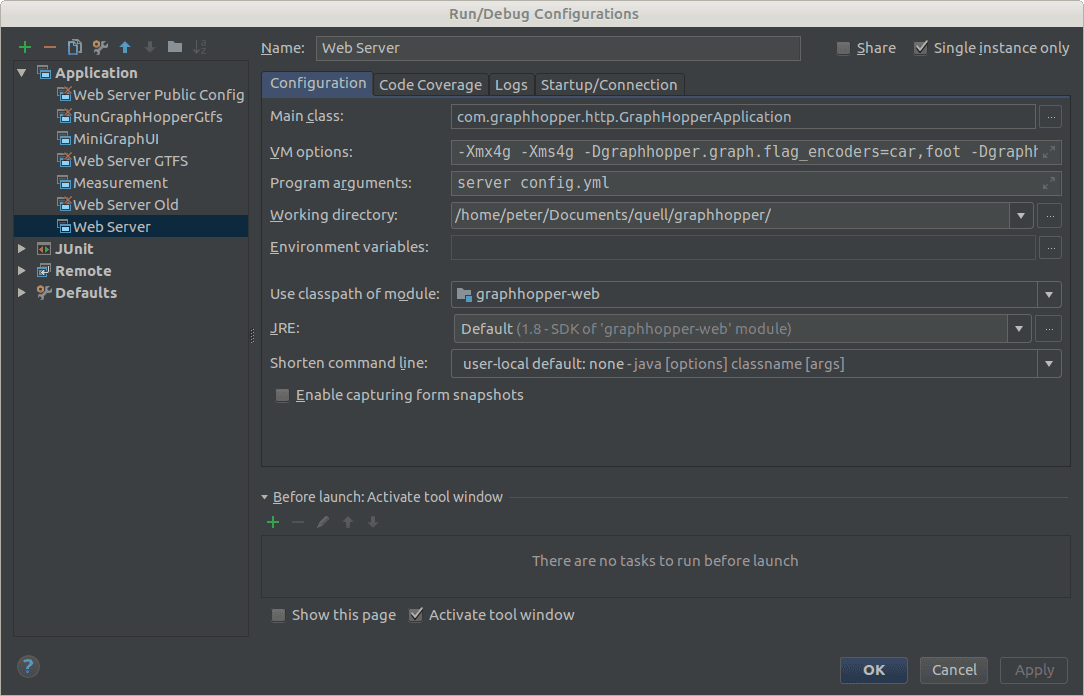Click the Environment variables field
Screen dimensions: 1084x696
pyautogui.click(x=743, y=247)
